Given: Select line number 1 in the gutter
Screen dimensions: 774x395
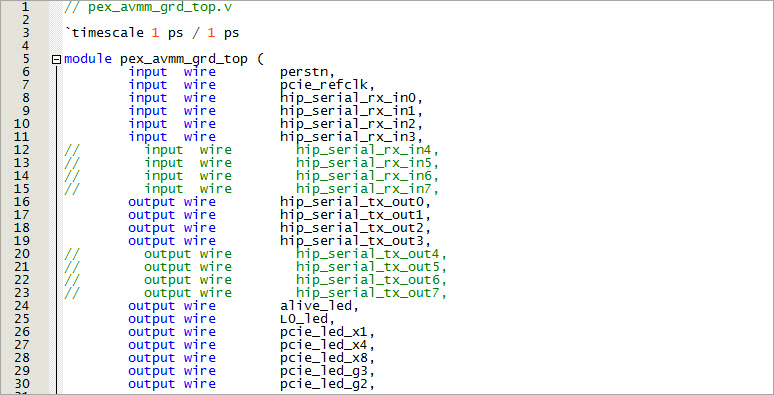Looking at the screenshot, I should tap(26, 7).
